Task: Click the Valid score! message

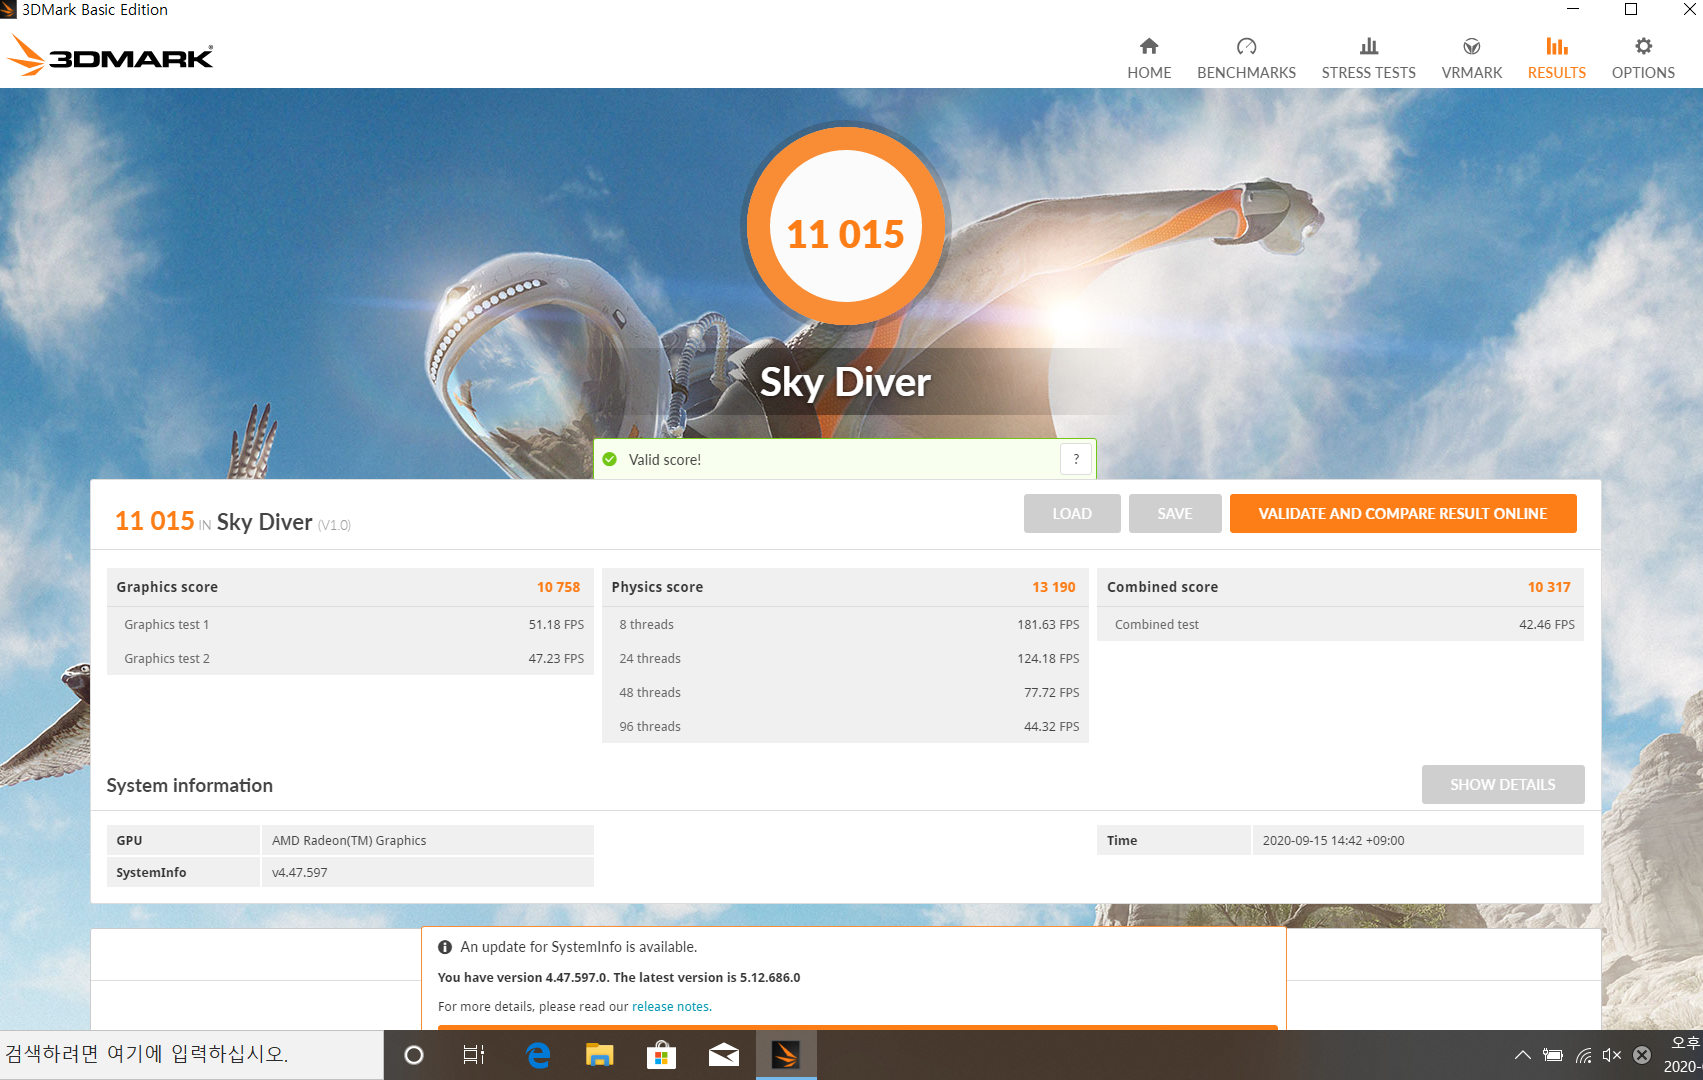Action: pyautogui.click(x=665, y=460)
